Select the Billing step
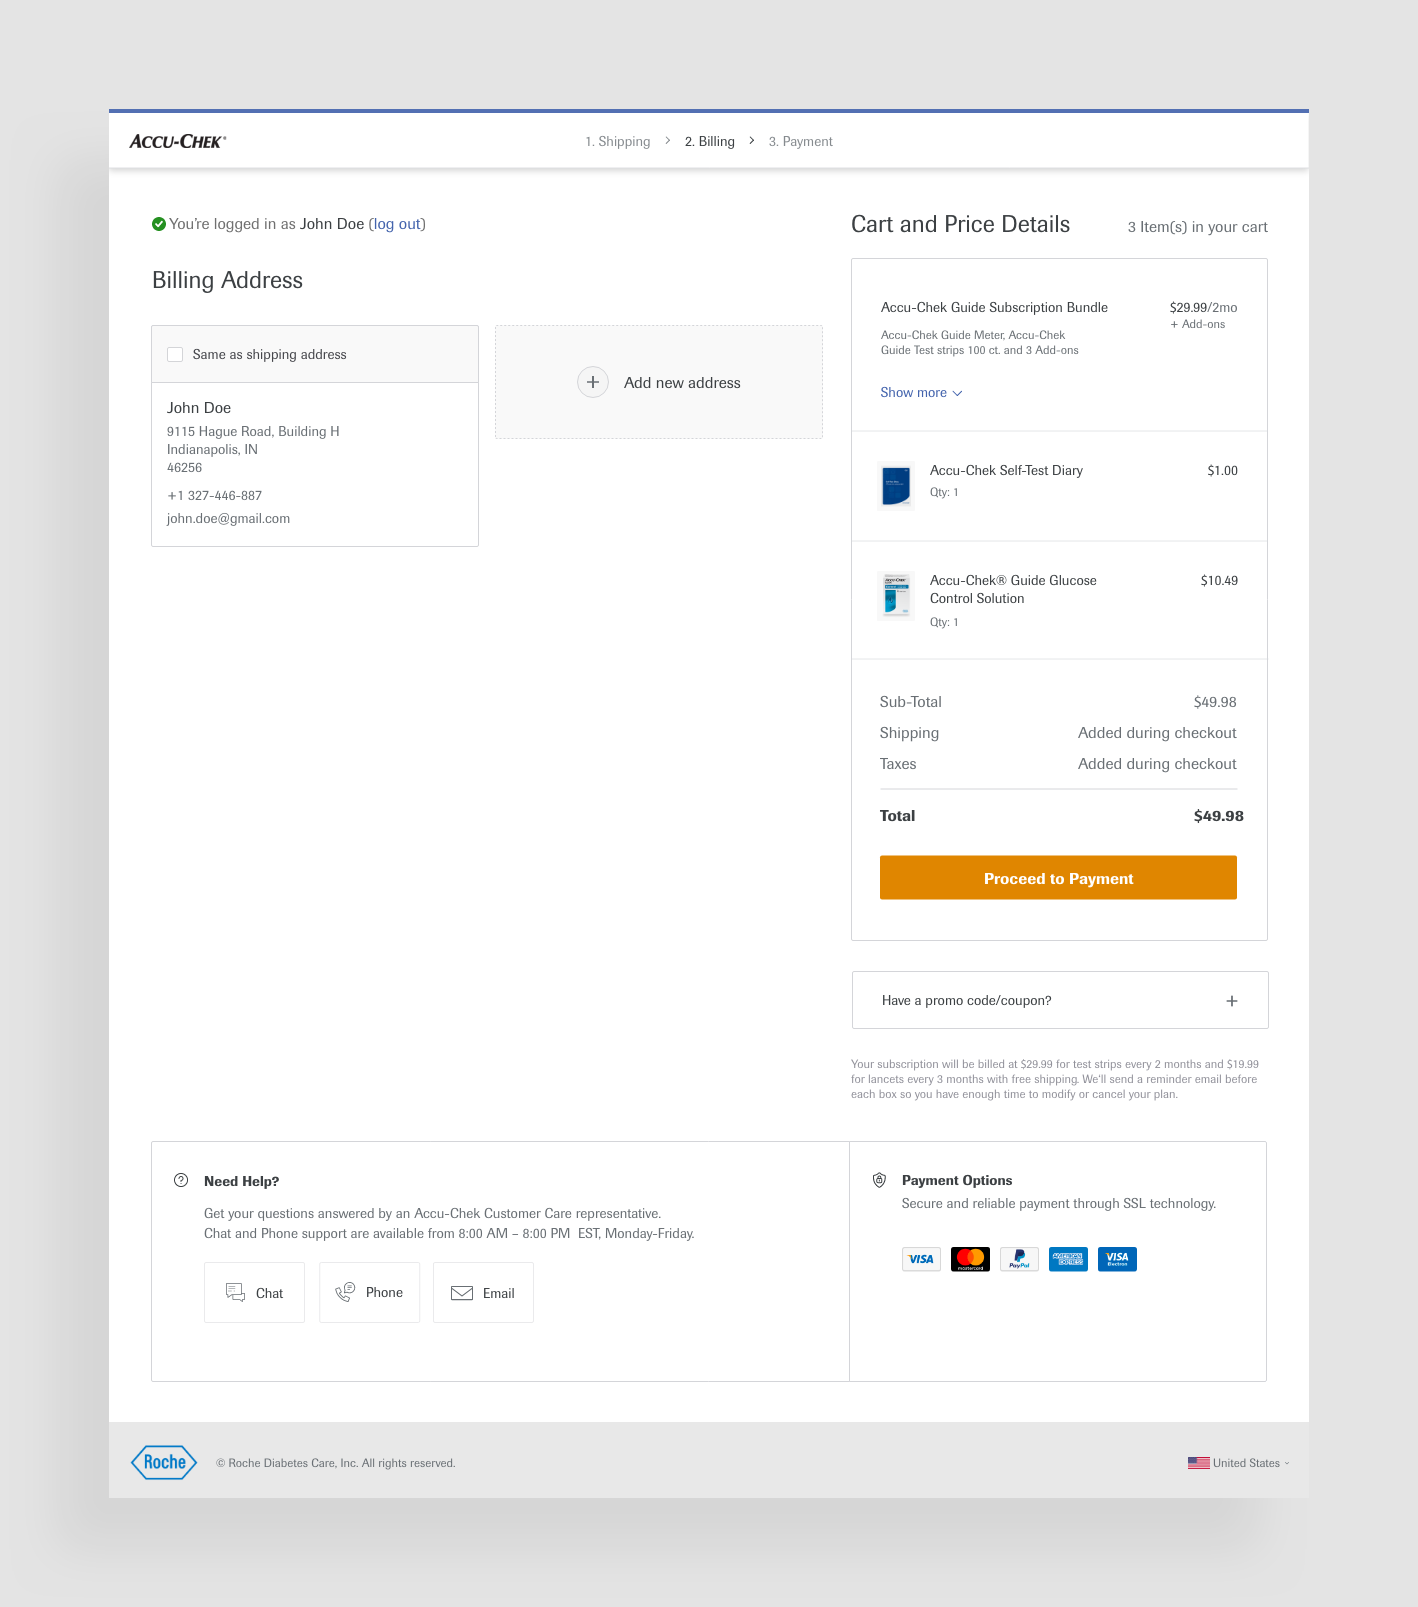1418x1607 pixels. click(710, 142)
